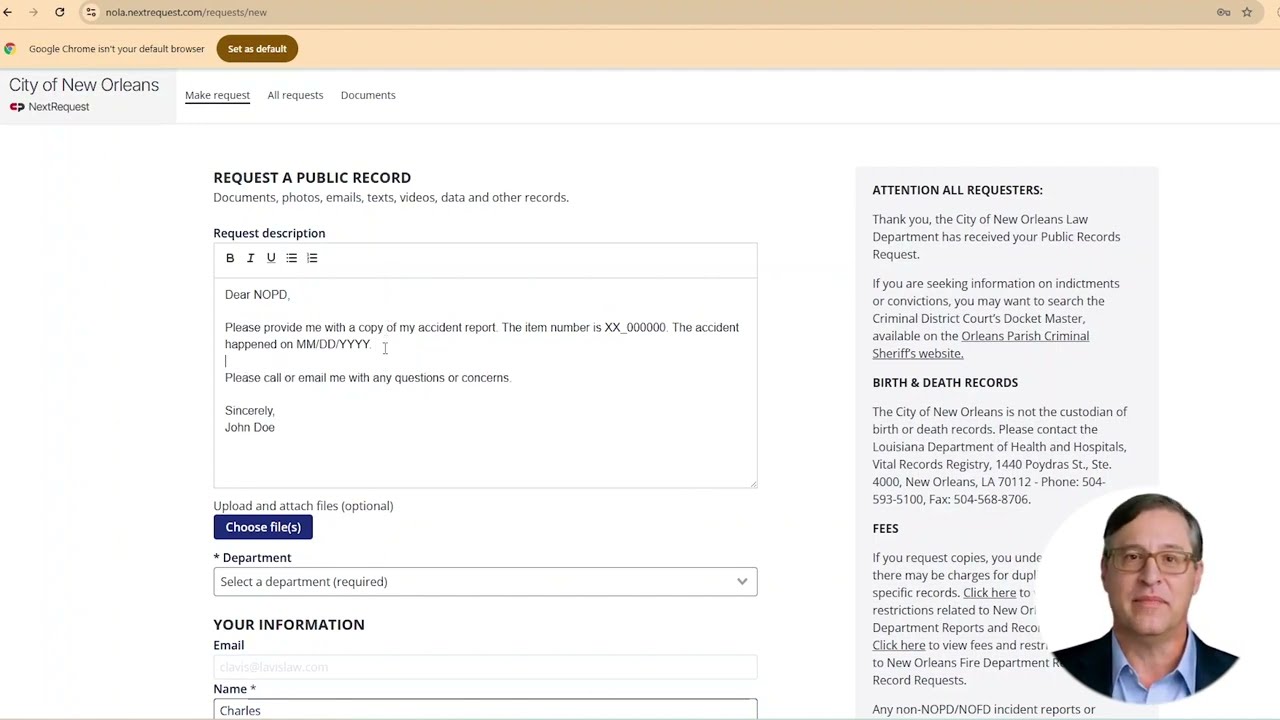1280x720 pixels.
Task: Click the browser forward arrow
Action: (33, 12)
